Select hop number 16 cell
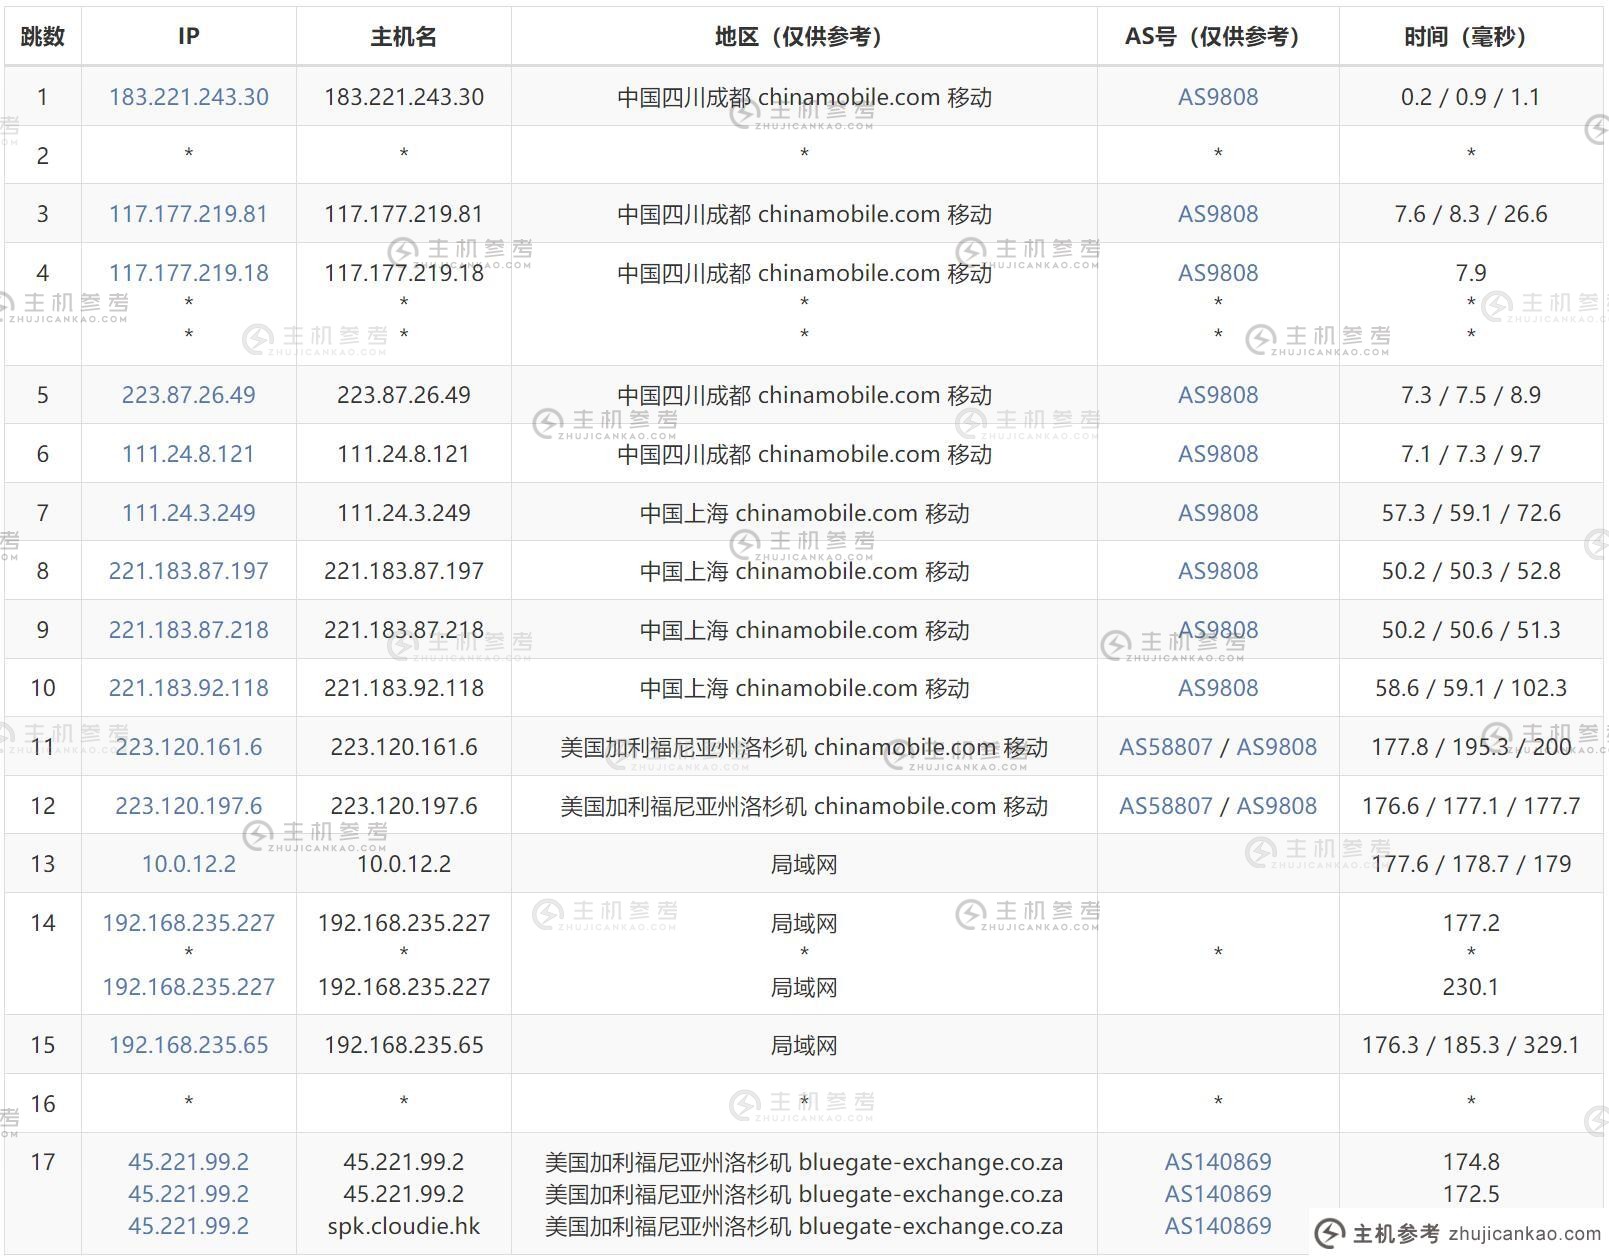 click(x=42, y=1104)
